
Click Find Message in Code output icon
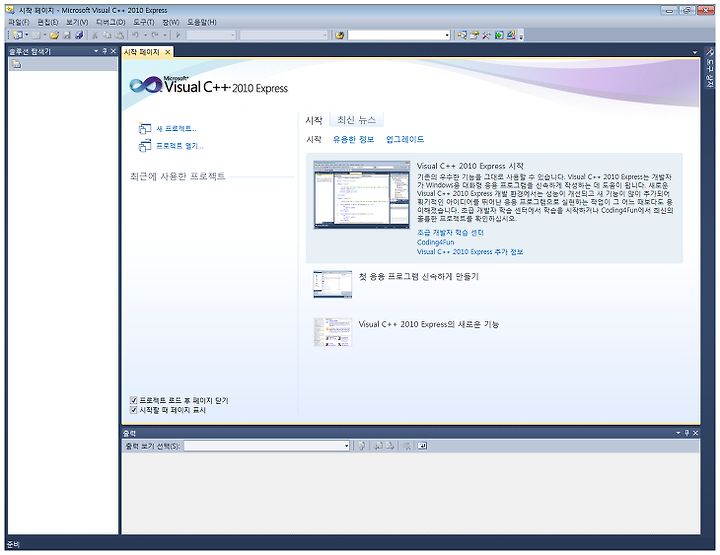(362, 446)
